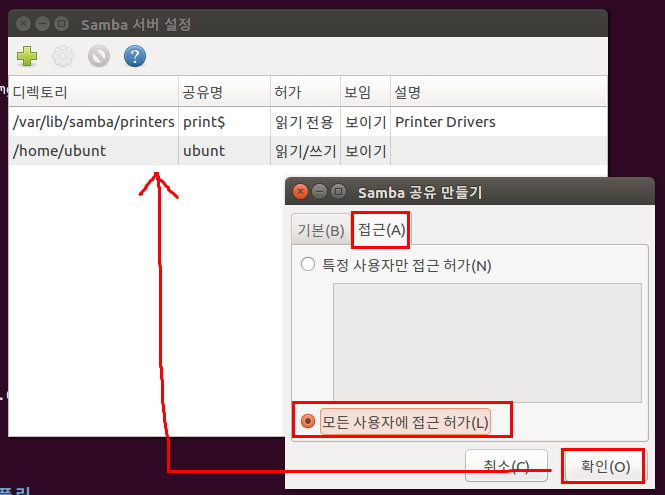The height and width of the screenshot is (495, 665).
Task: Click the empty user list box
Action: pyautogui.click(x=487, y=343)
